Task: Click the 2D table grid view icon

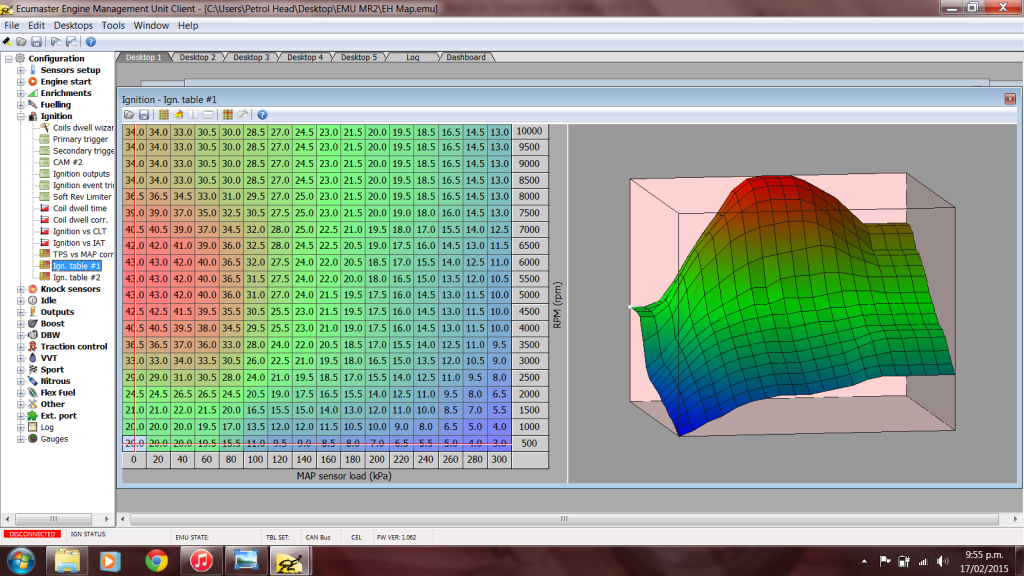Action: pyautogui.click(x=163, y=115)
